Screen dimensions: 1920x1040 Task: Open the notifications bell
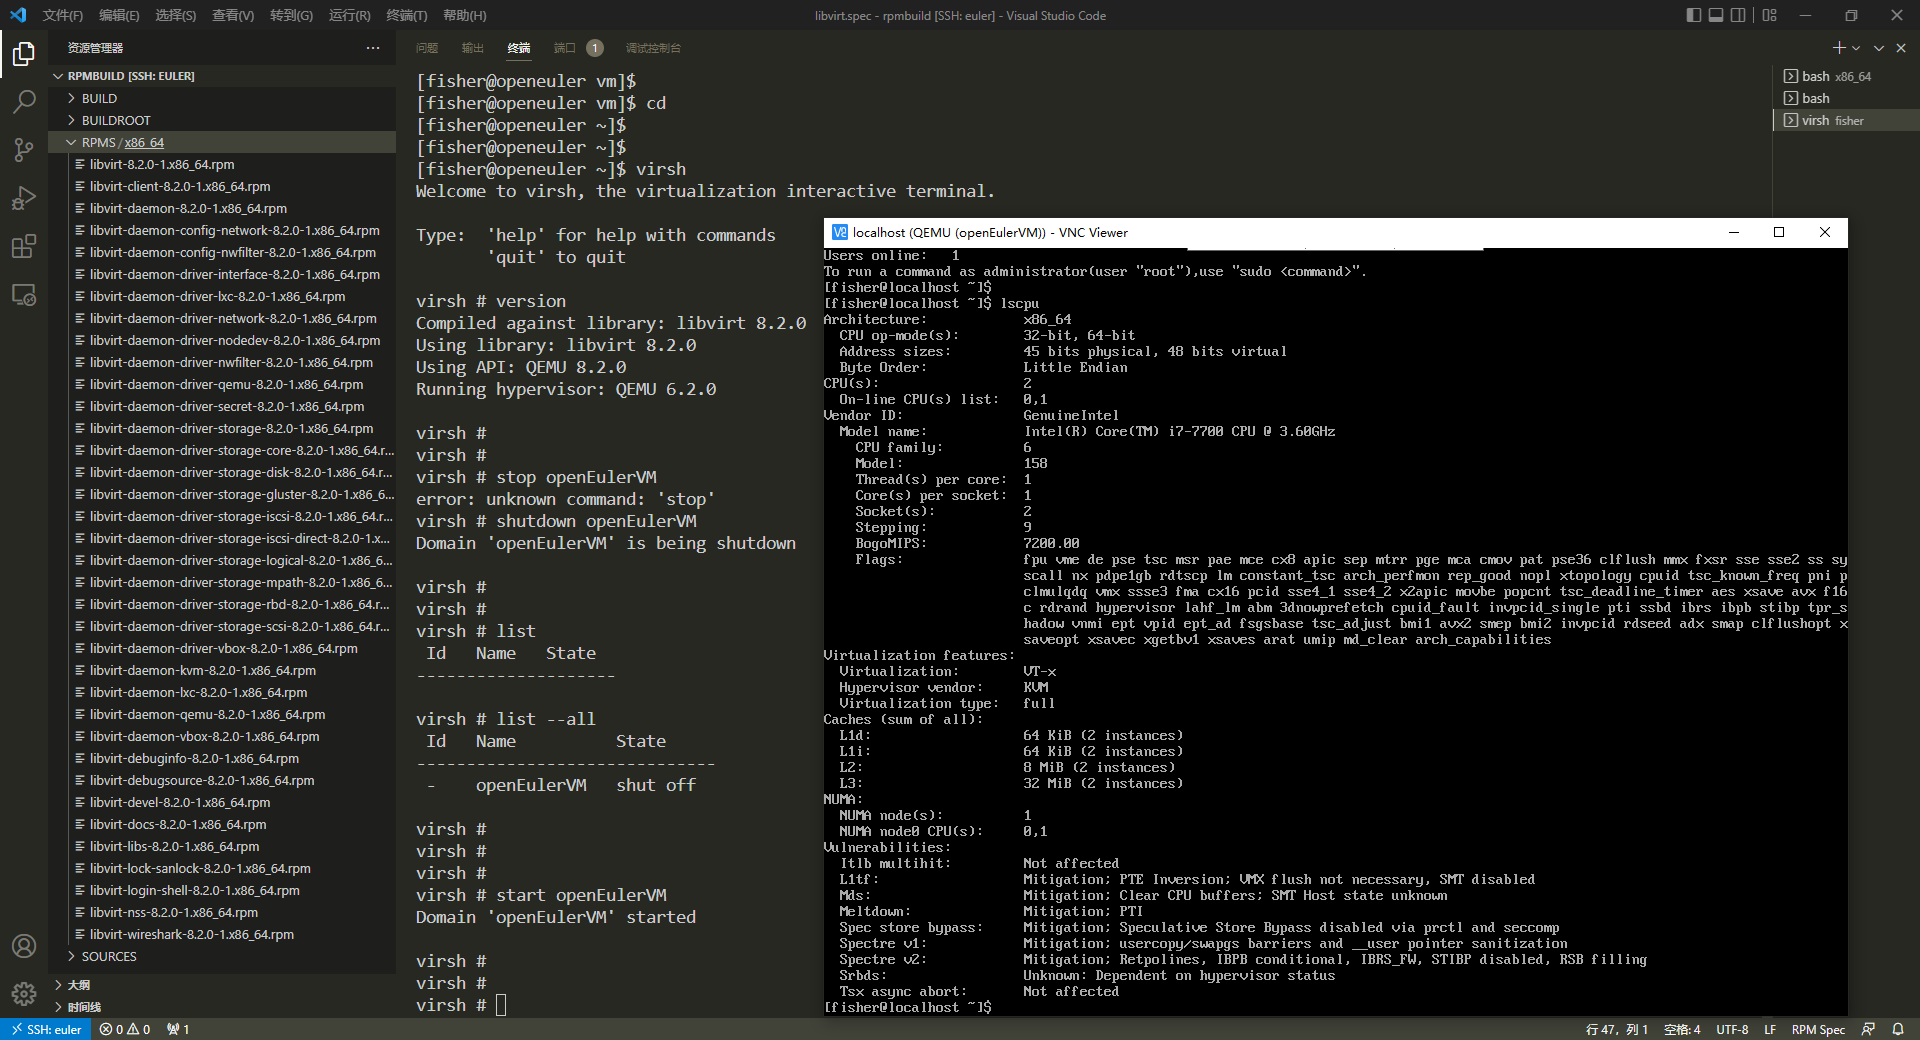1898,1029
